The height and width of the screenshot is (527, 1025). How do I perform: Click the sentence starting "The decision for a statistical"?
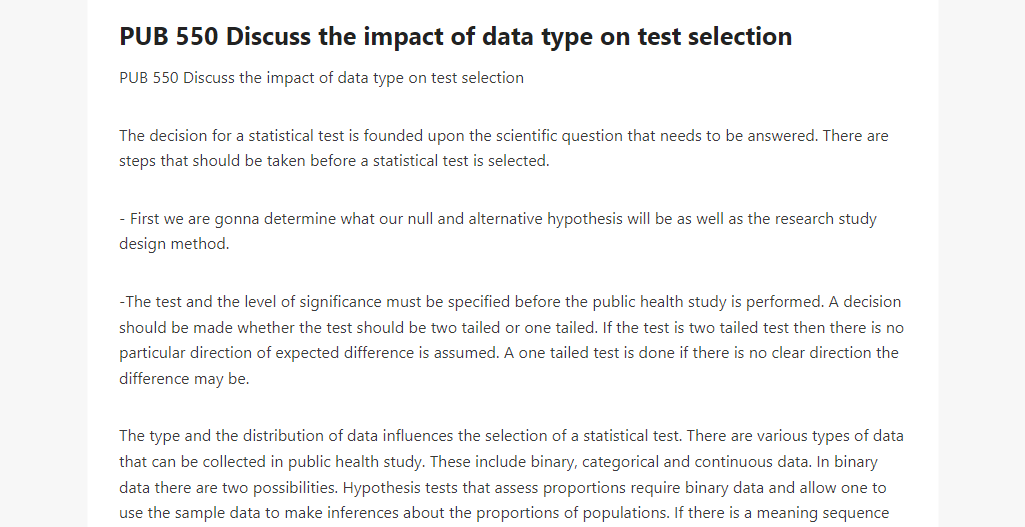(469, 136)
